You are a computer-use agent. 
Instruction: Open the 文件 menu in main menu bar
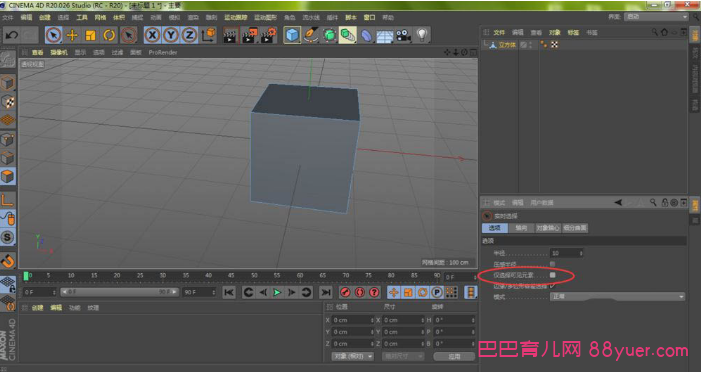pos(8,17)
